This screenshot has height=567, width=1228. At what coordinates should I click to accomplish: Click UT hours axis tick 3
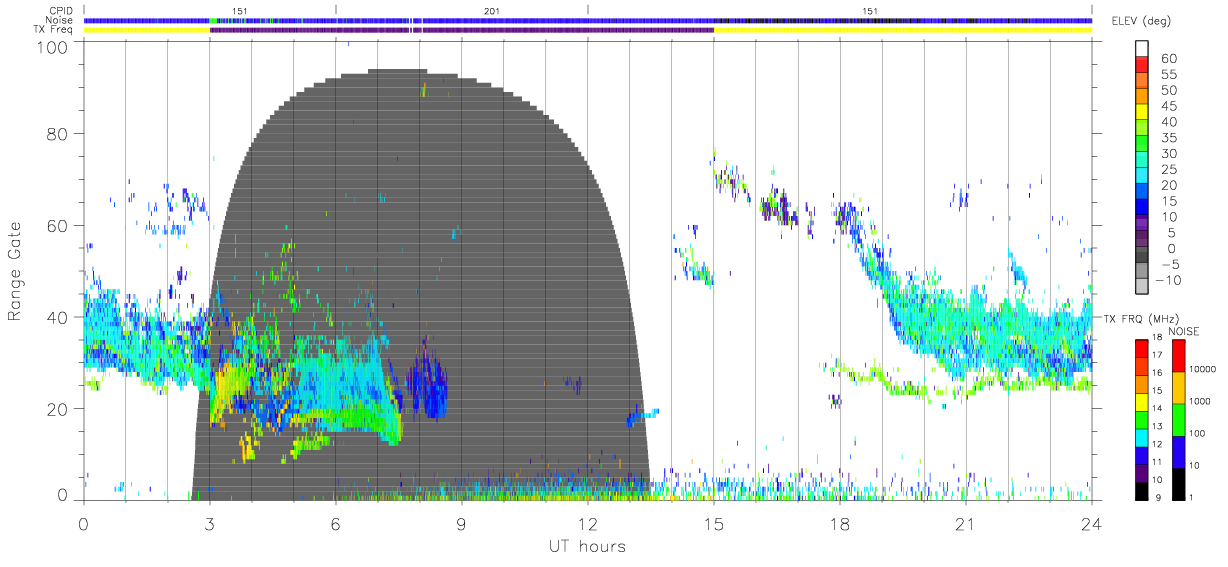pyautogui.click(x=209, y=523)
